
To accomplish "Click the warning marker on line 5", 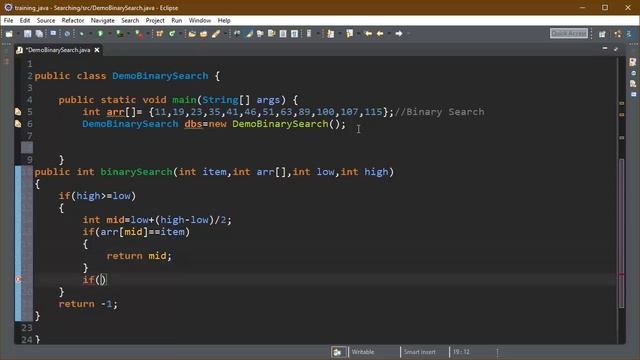I will (x=18, y=111).
